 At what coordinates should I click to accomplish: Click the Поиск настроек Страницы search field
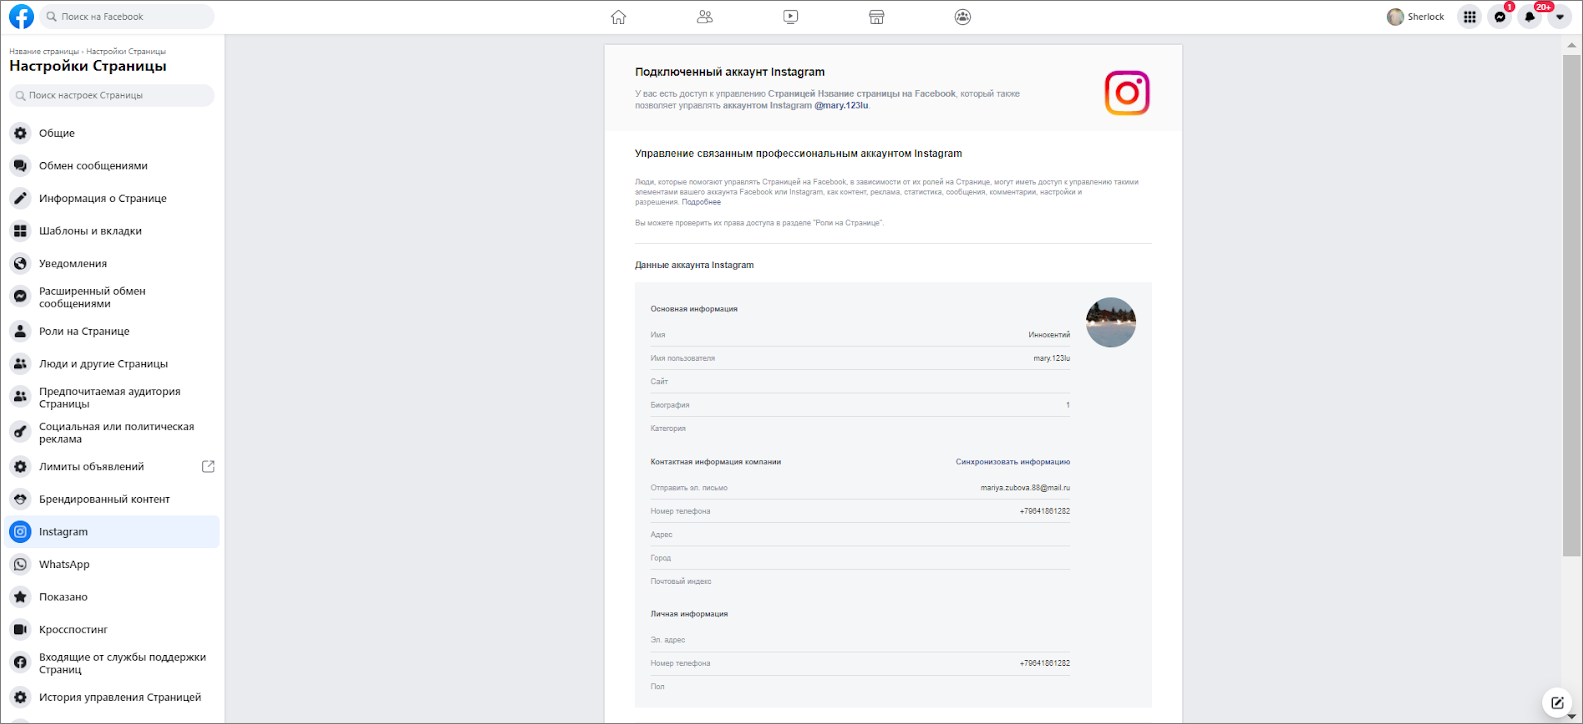click(112, 95)
